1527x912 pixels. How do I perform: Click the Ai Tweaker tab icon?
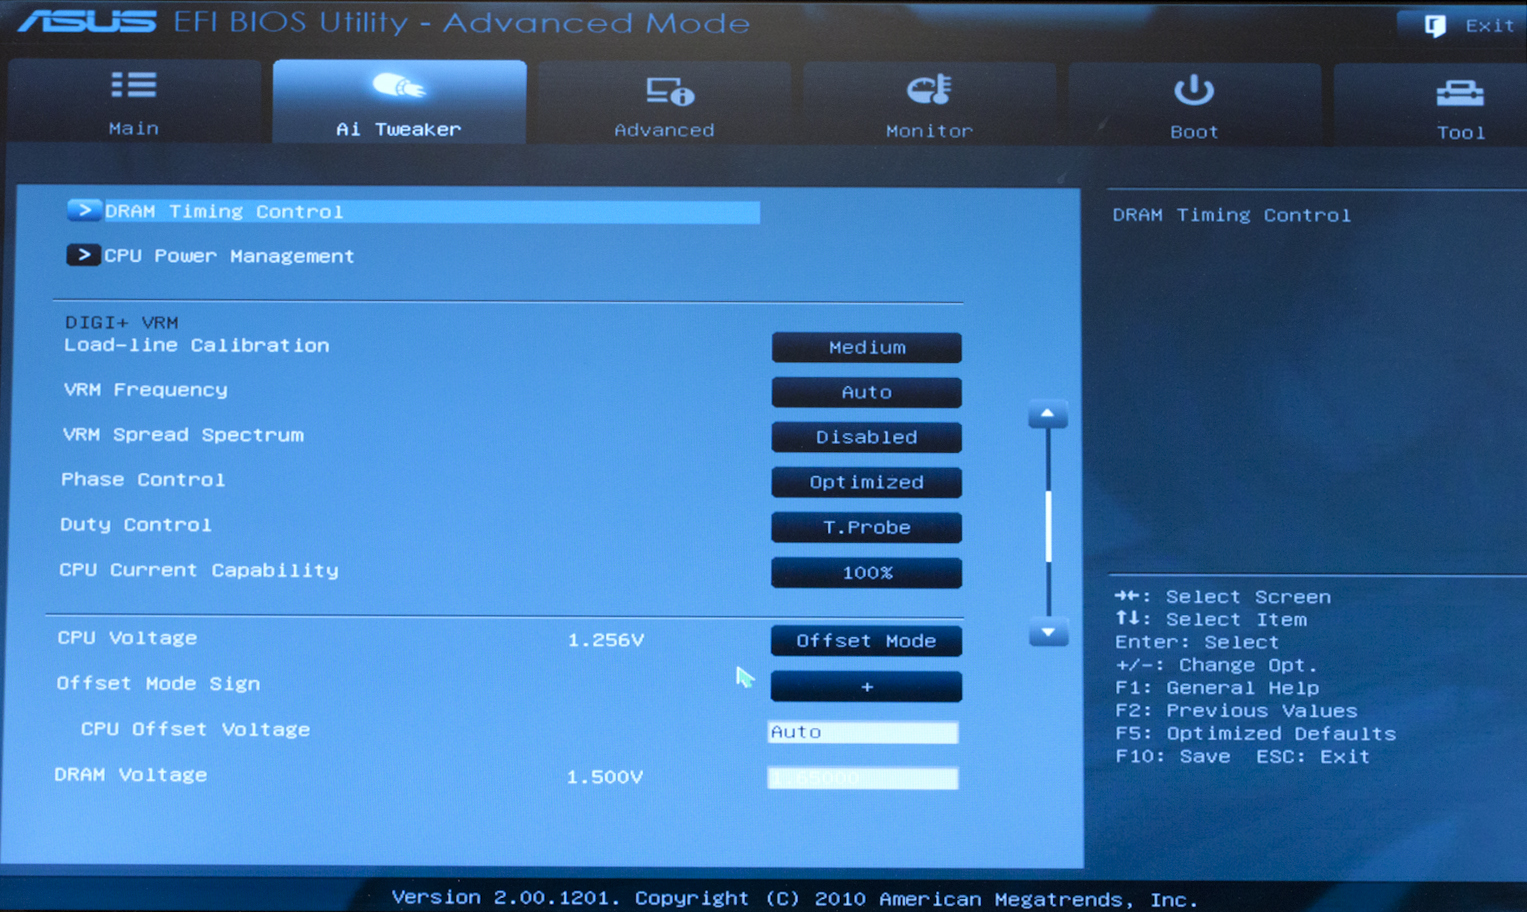coord(399,87)
